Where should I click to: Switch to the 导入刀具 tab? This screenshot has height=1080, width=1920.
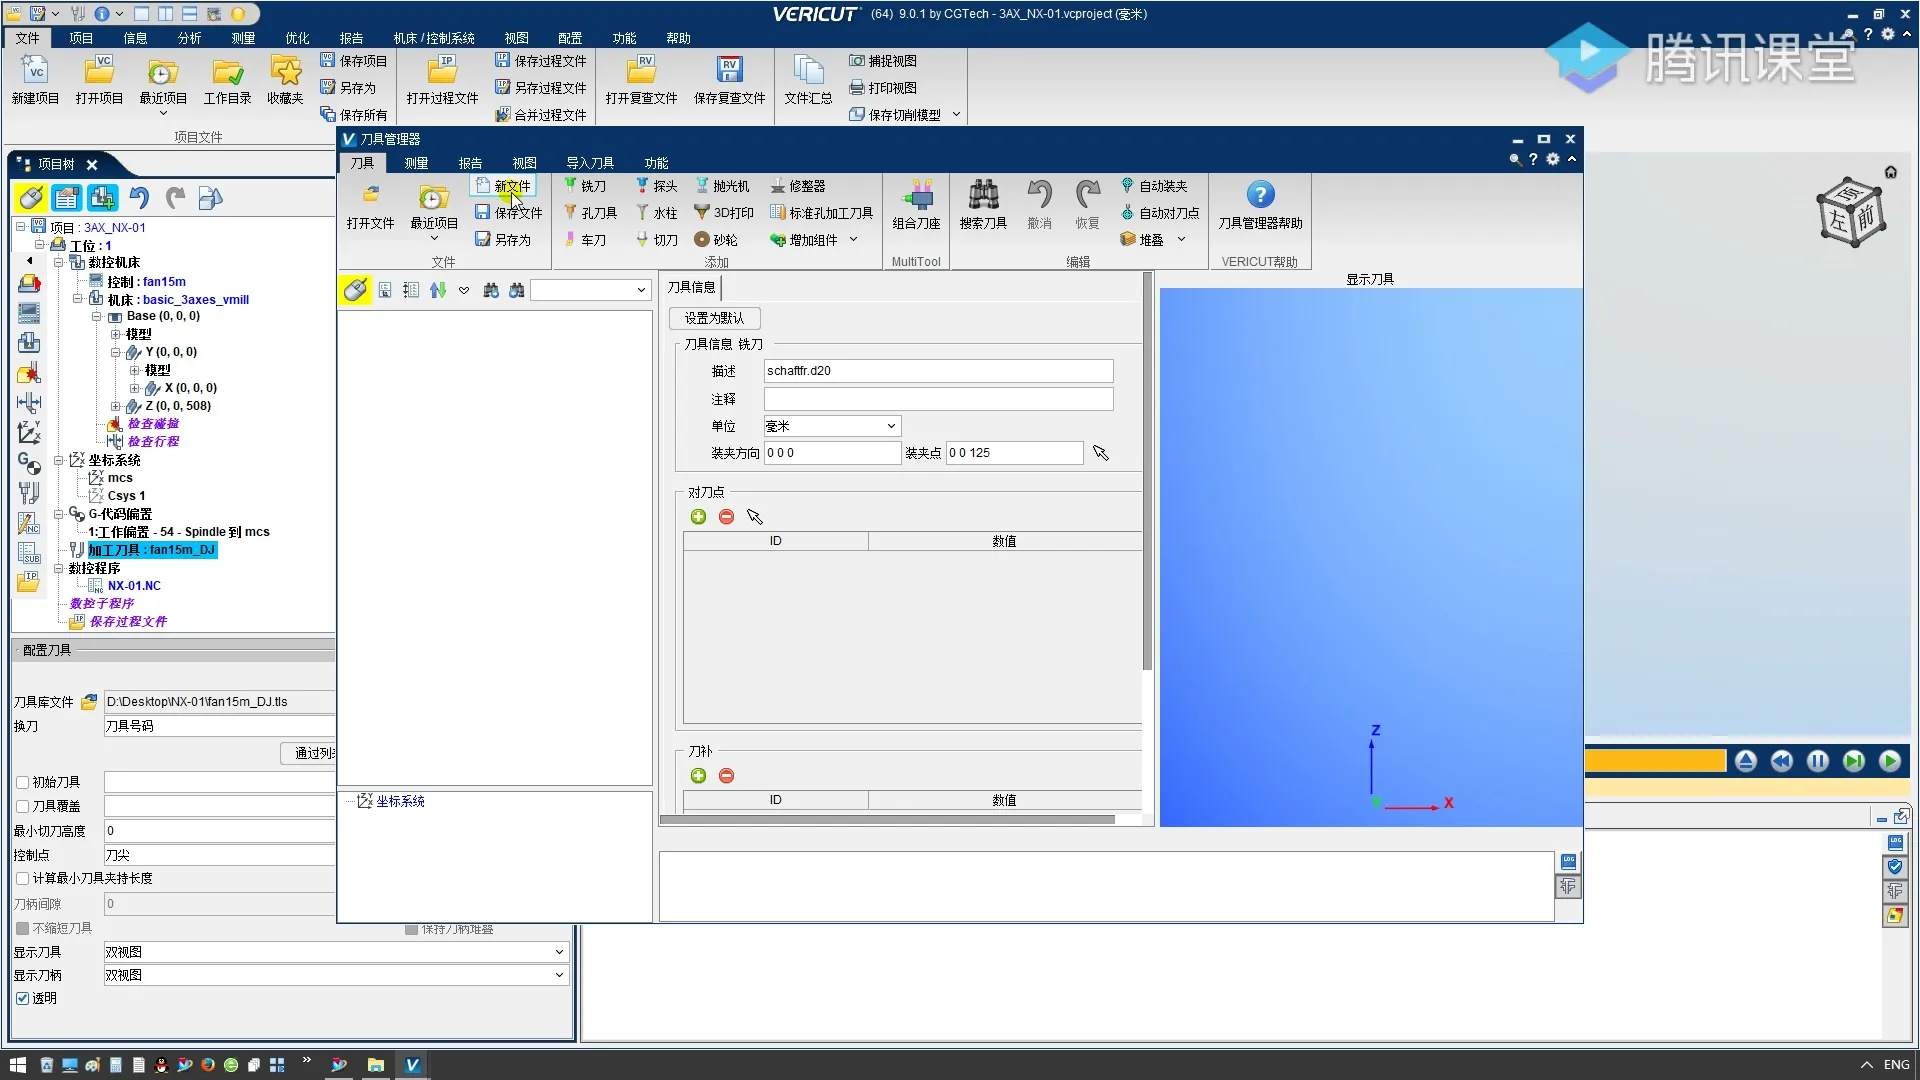pyautogui.click(x=589, y=163)
